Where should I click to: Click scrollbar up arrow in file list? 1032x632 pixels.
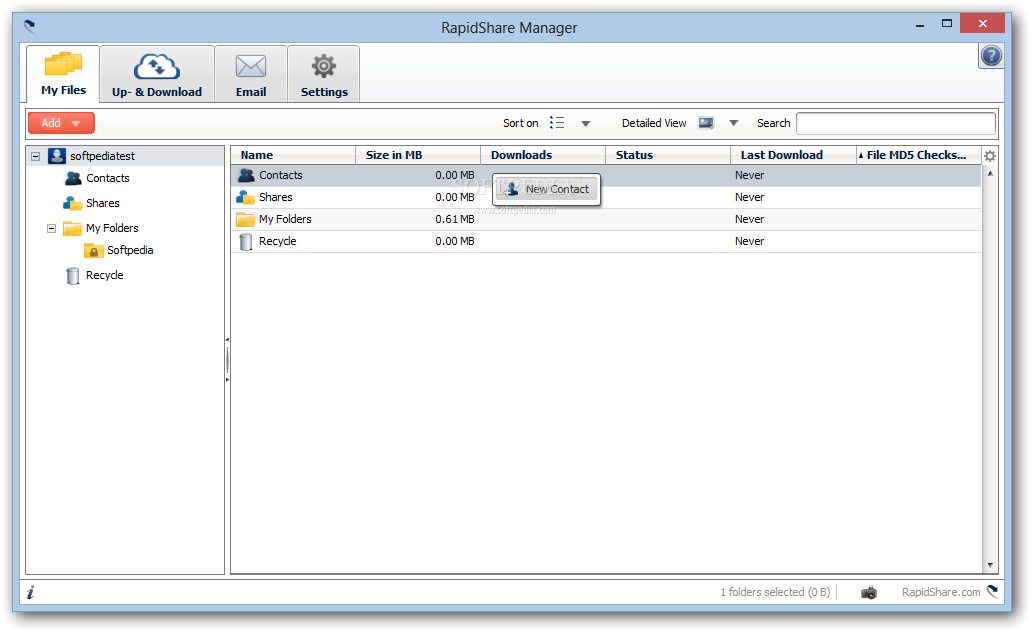coord(990,173)
